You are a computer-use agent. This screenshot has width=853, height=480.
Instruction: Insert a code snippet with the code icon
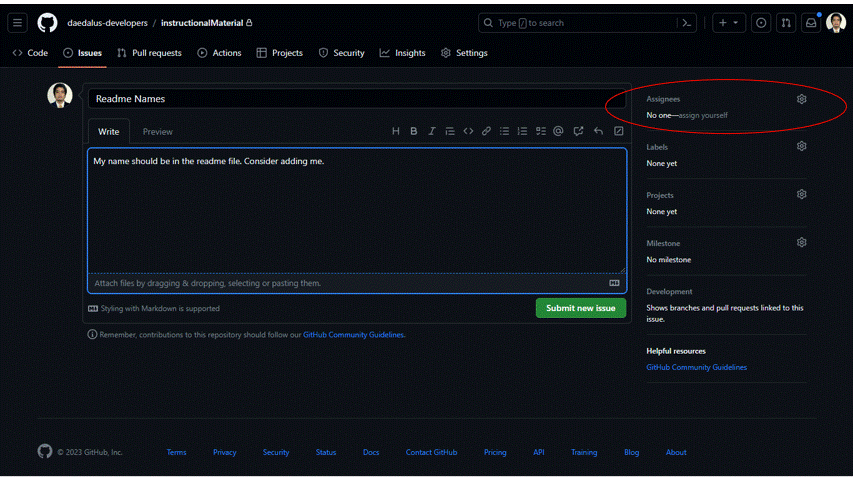click(x=468, y=131)
